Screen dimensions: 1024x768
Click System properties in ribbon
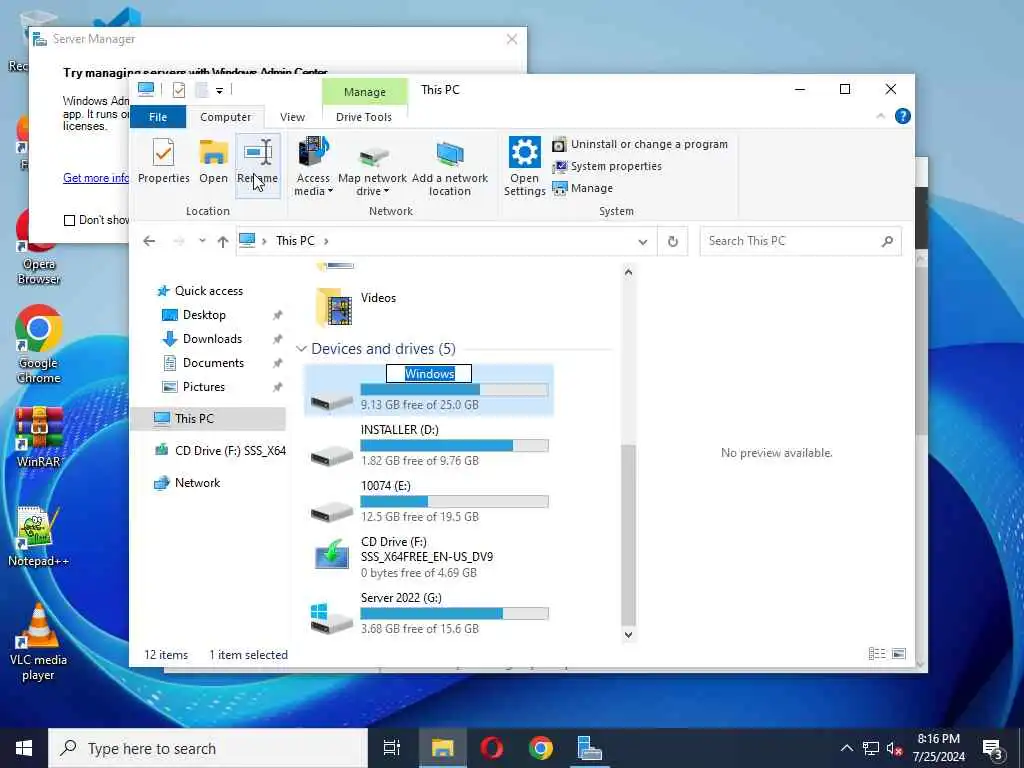click(x=607, y=167)
